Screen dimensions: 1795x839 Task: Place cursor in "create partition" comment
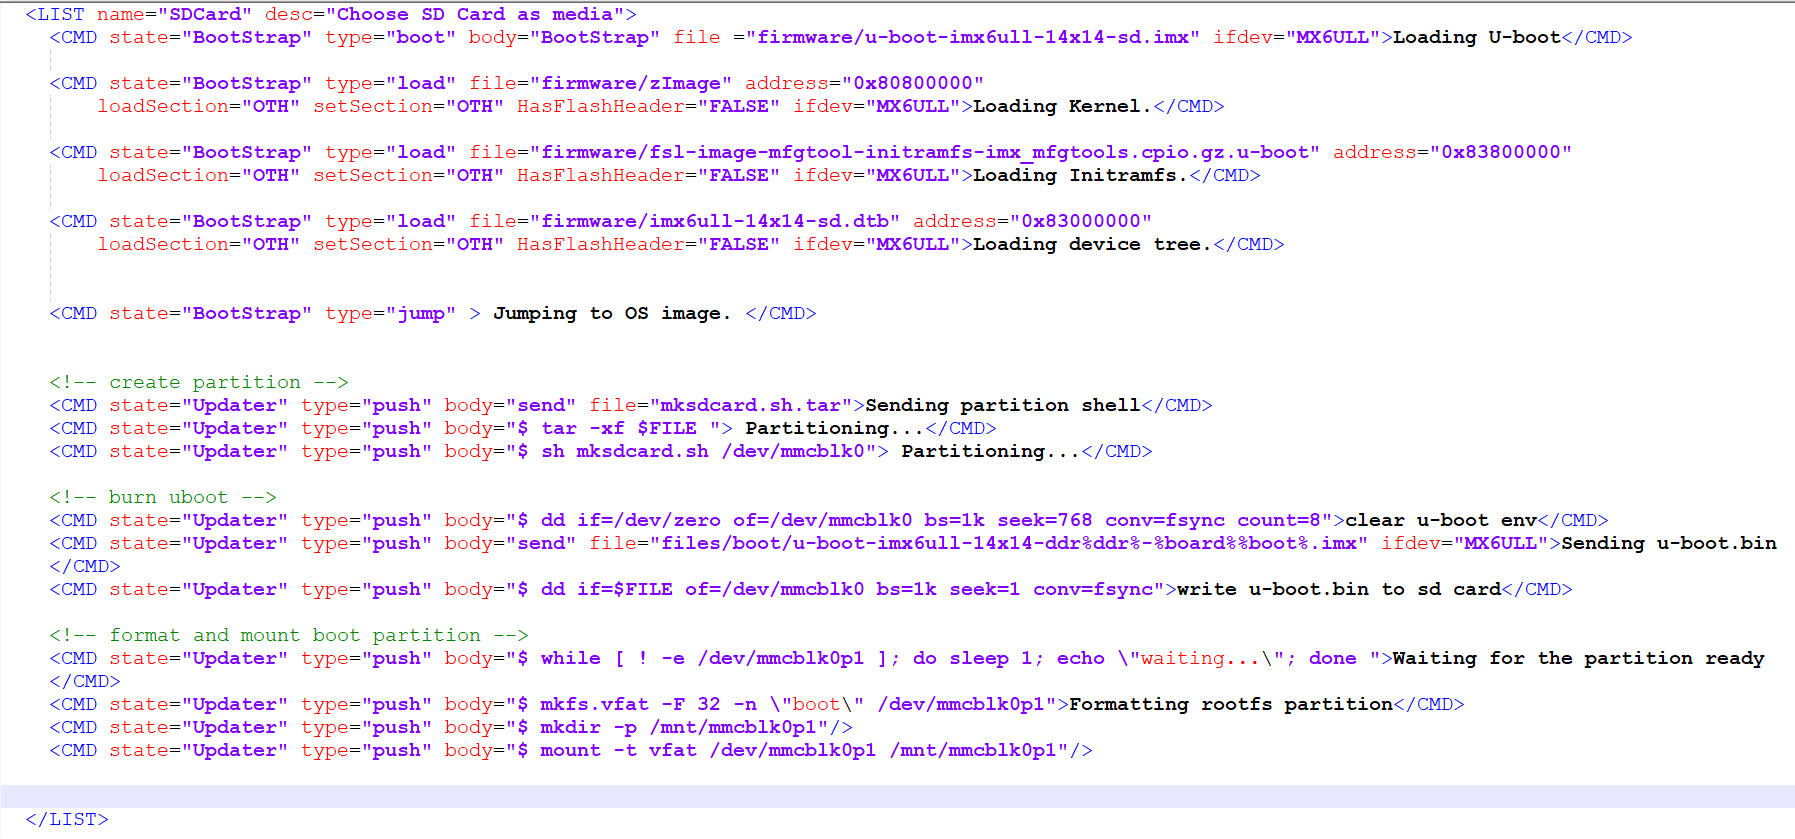coord(199,382)
